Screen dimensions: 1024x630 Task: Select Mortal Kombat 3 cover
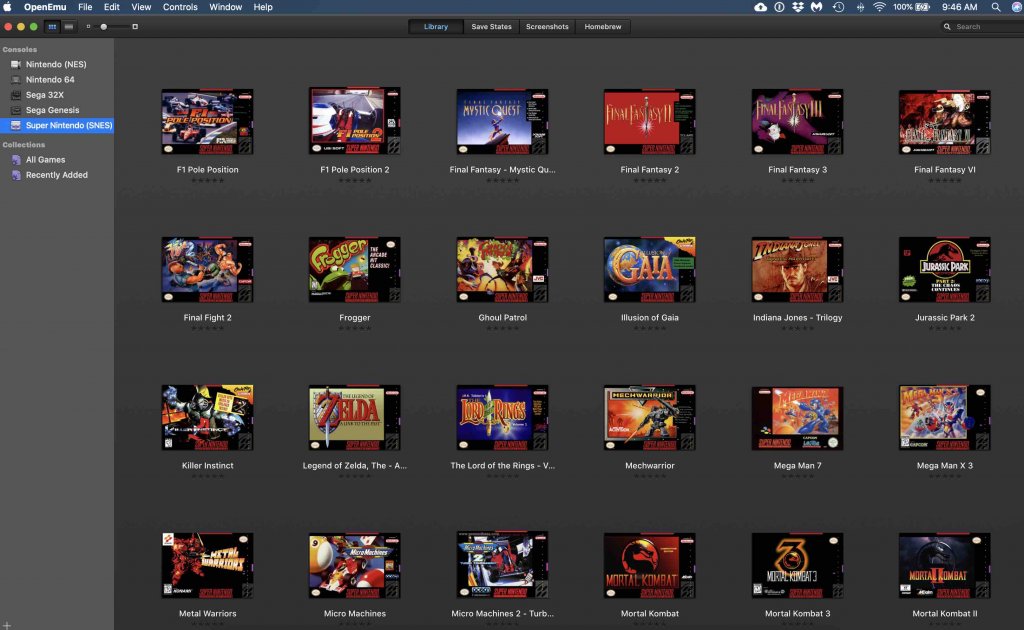click(x=797, y=565)
